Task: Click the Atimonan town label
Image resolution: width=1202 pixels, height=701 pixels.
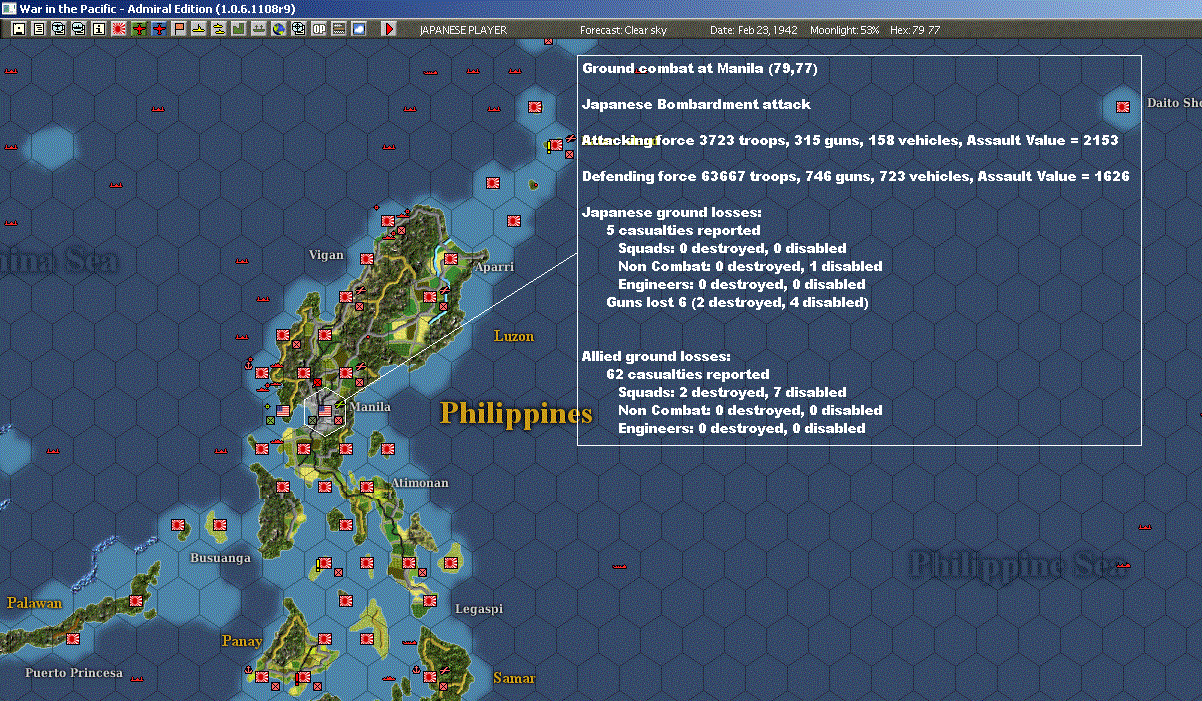Action: 419,482
